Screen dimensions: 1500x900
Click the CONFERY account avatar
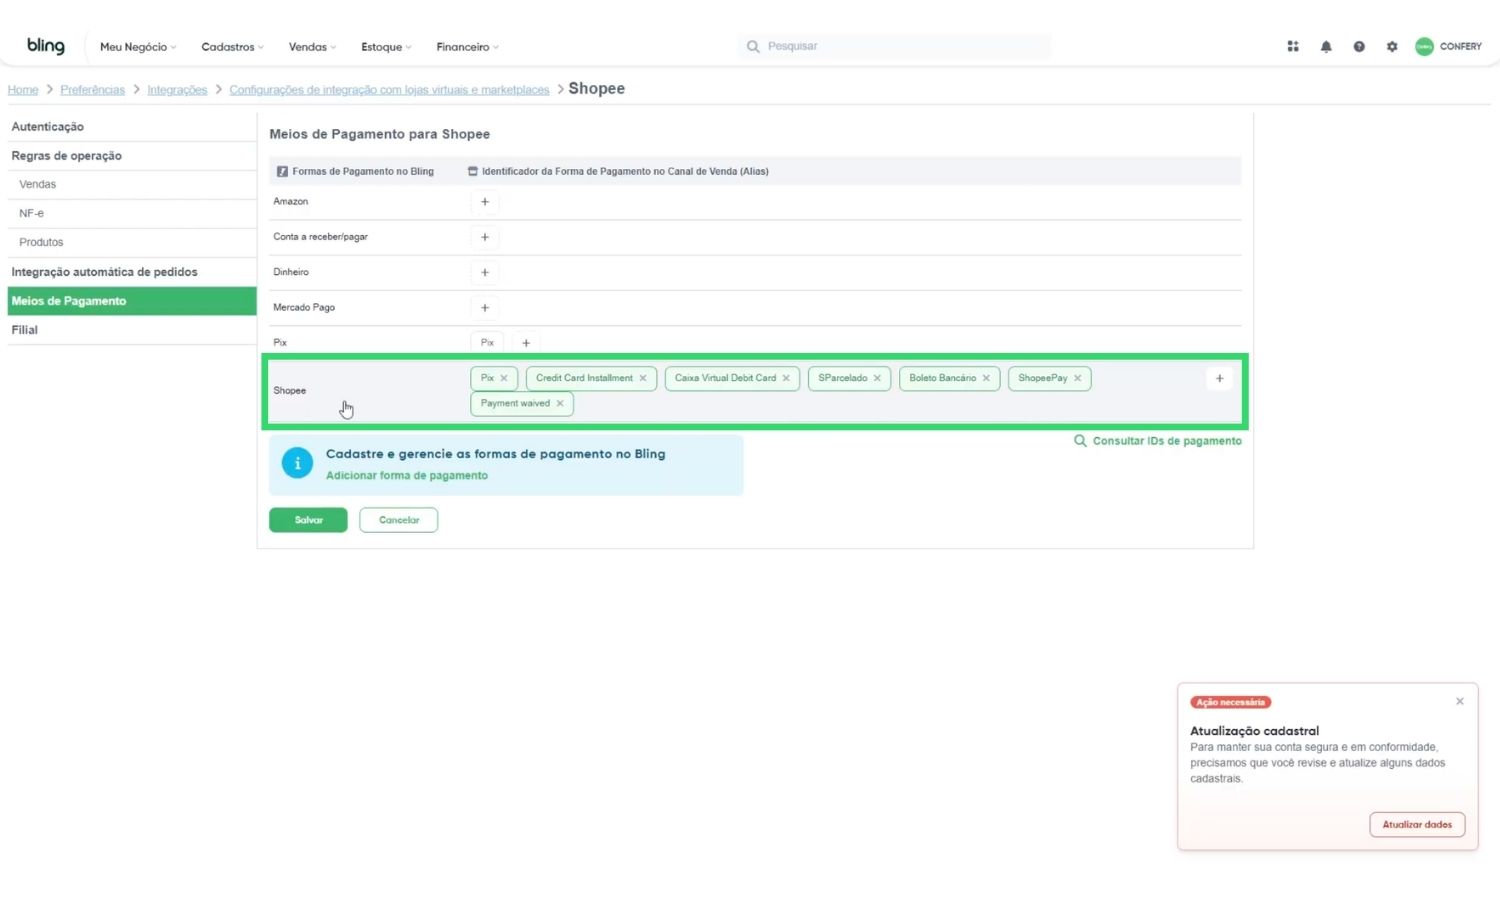(1424, 46)
